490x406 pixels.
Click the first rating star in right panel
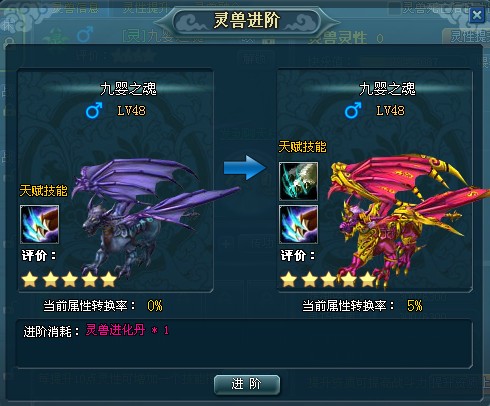(x=289, y=279)
